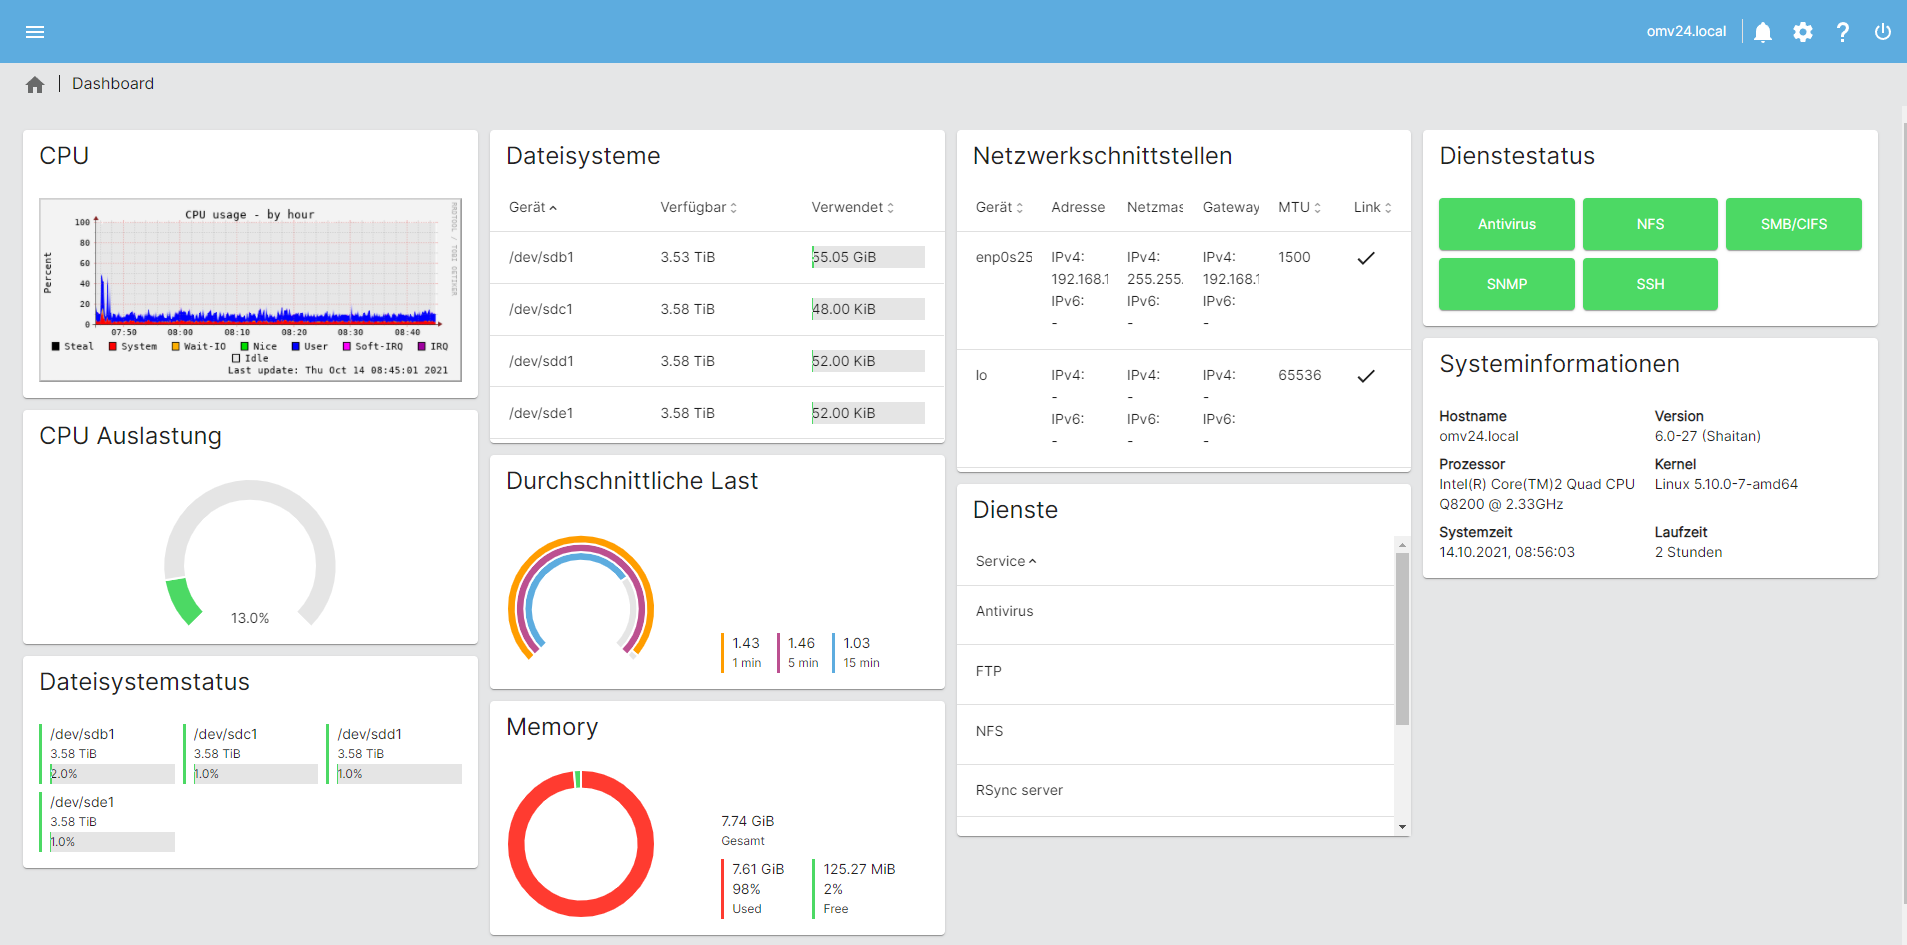Click the 7.74 GiB total memory value
This screenshot has width=1907, height=945.
click(748, 821)
